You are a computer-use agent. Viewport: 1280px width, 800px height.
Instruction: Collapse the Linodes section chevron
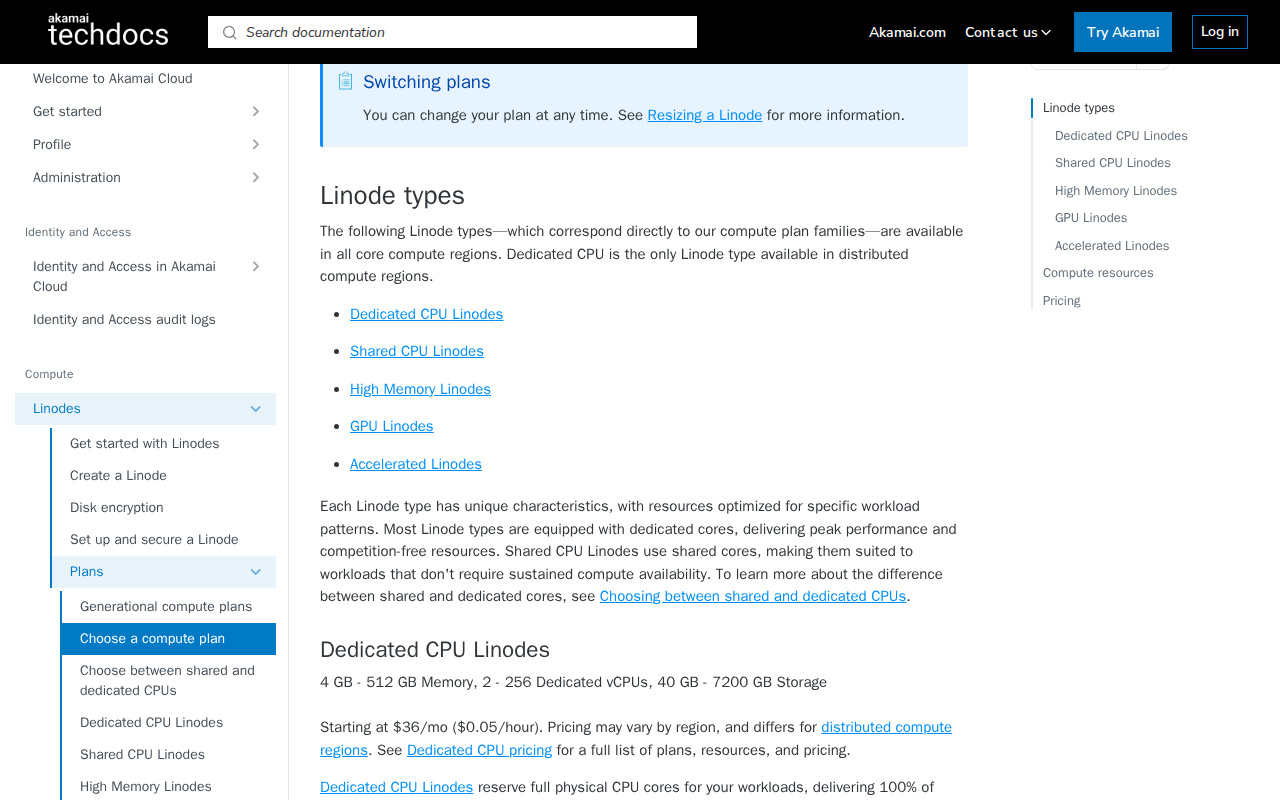[x=256, y=409]
